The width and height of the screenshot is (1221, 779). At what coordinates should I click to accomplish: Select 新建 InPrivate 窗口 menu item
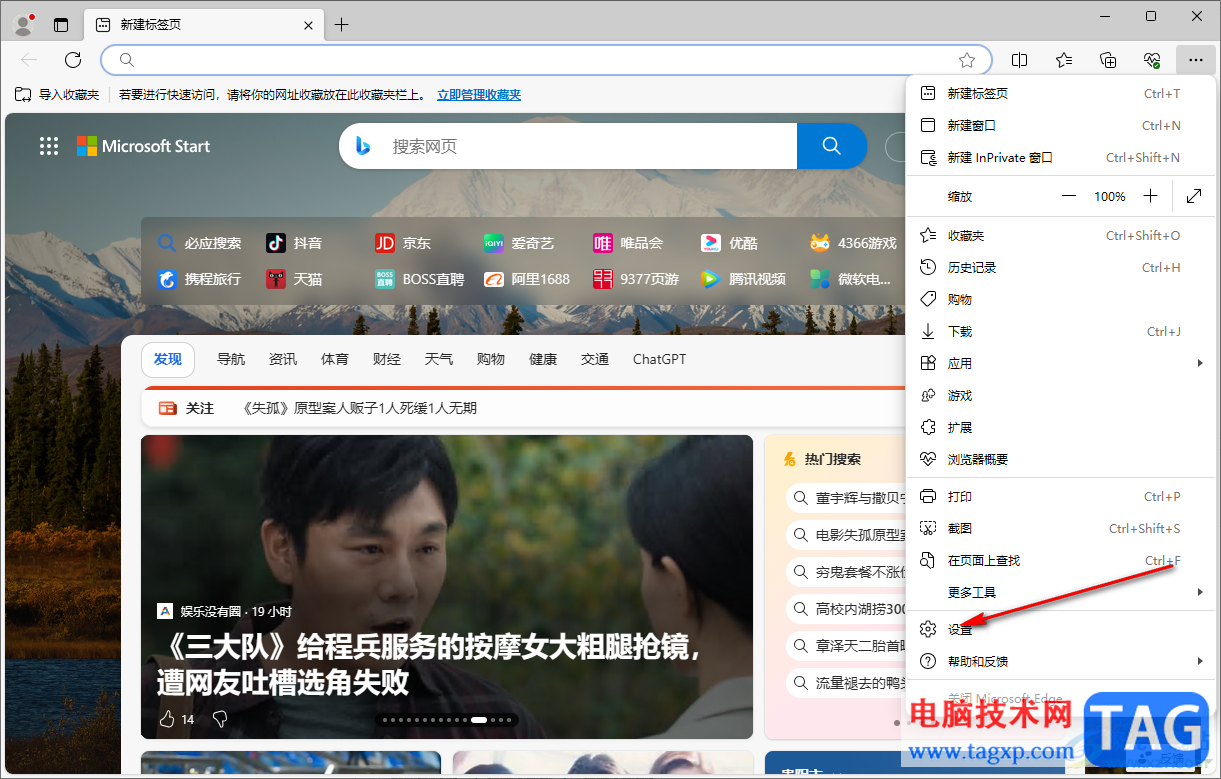click(x=1062, y=157)
